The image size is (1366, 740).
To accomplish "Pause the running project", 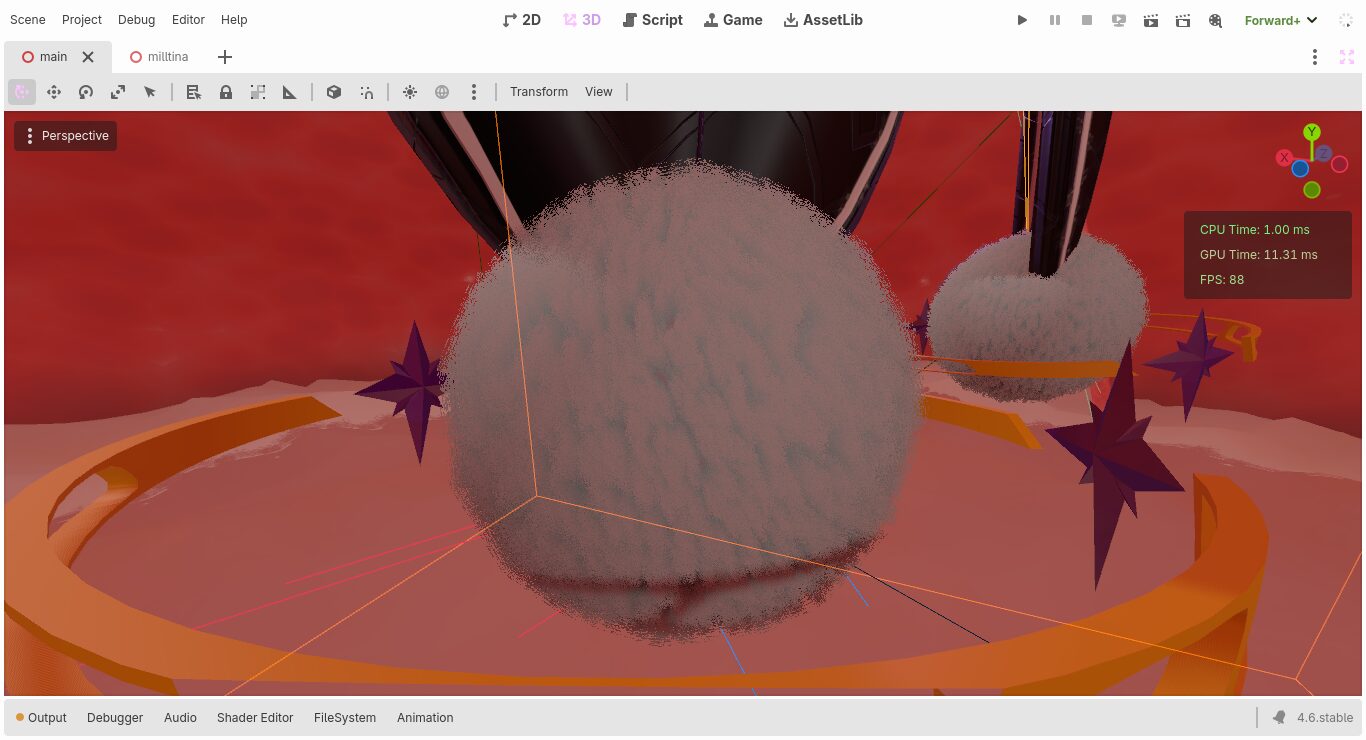I will [1055, 20].
